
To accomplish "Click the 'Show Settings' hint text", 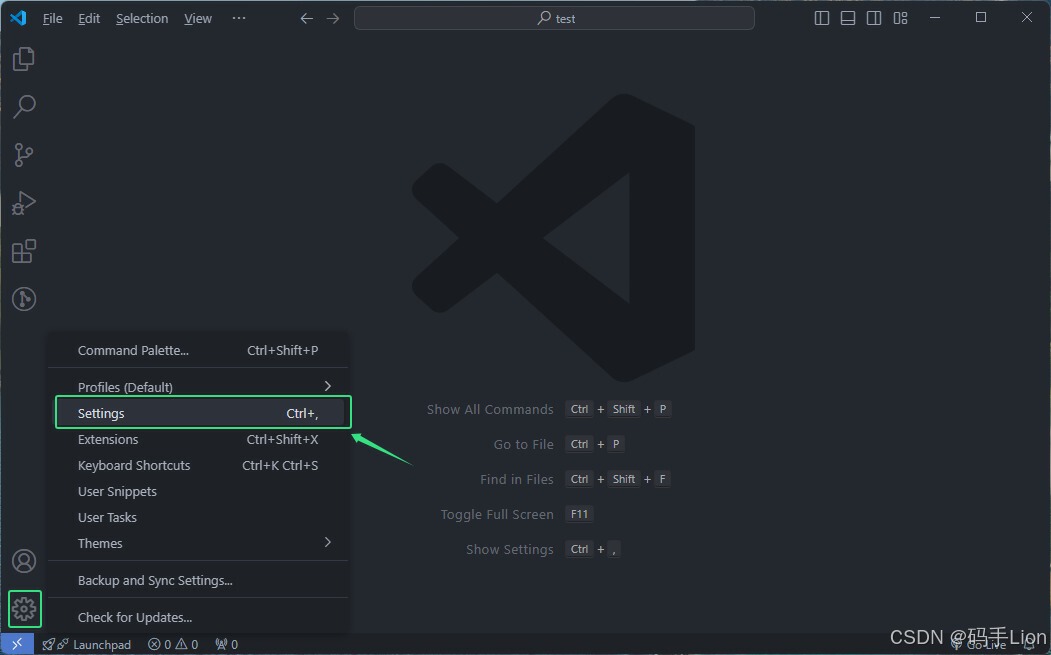I will (509, 550).
